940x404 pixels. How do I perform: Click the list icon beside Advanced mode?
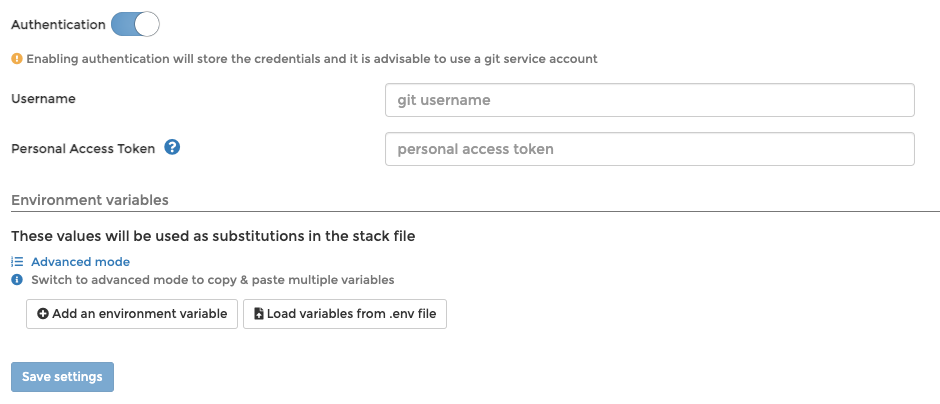click(x=17, y=262)
